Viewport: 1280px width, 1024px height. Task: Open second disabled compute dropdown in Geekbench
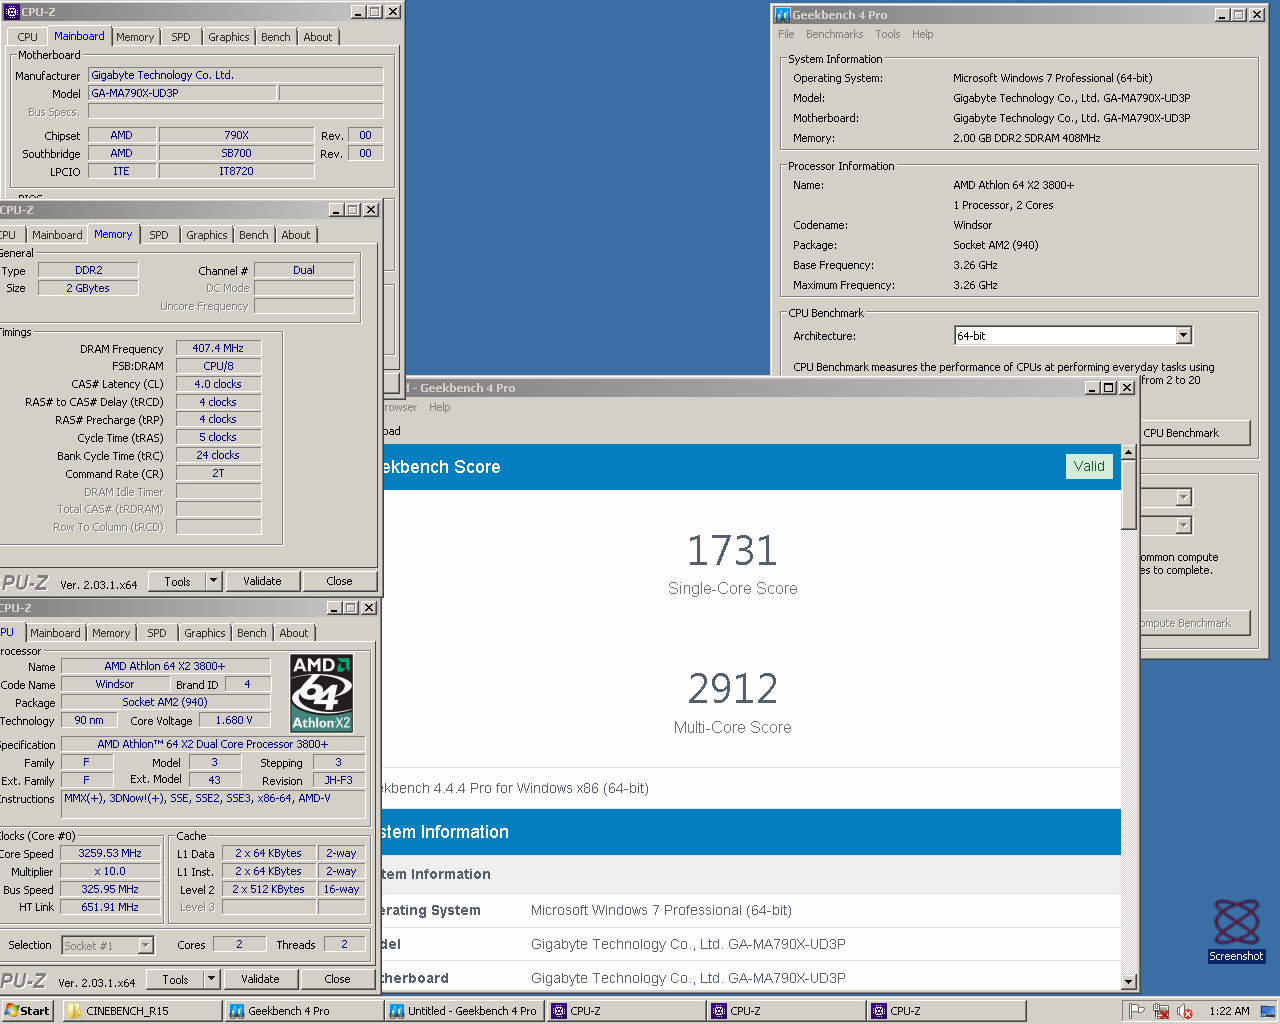click(1184, 525)
